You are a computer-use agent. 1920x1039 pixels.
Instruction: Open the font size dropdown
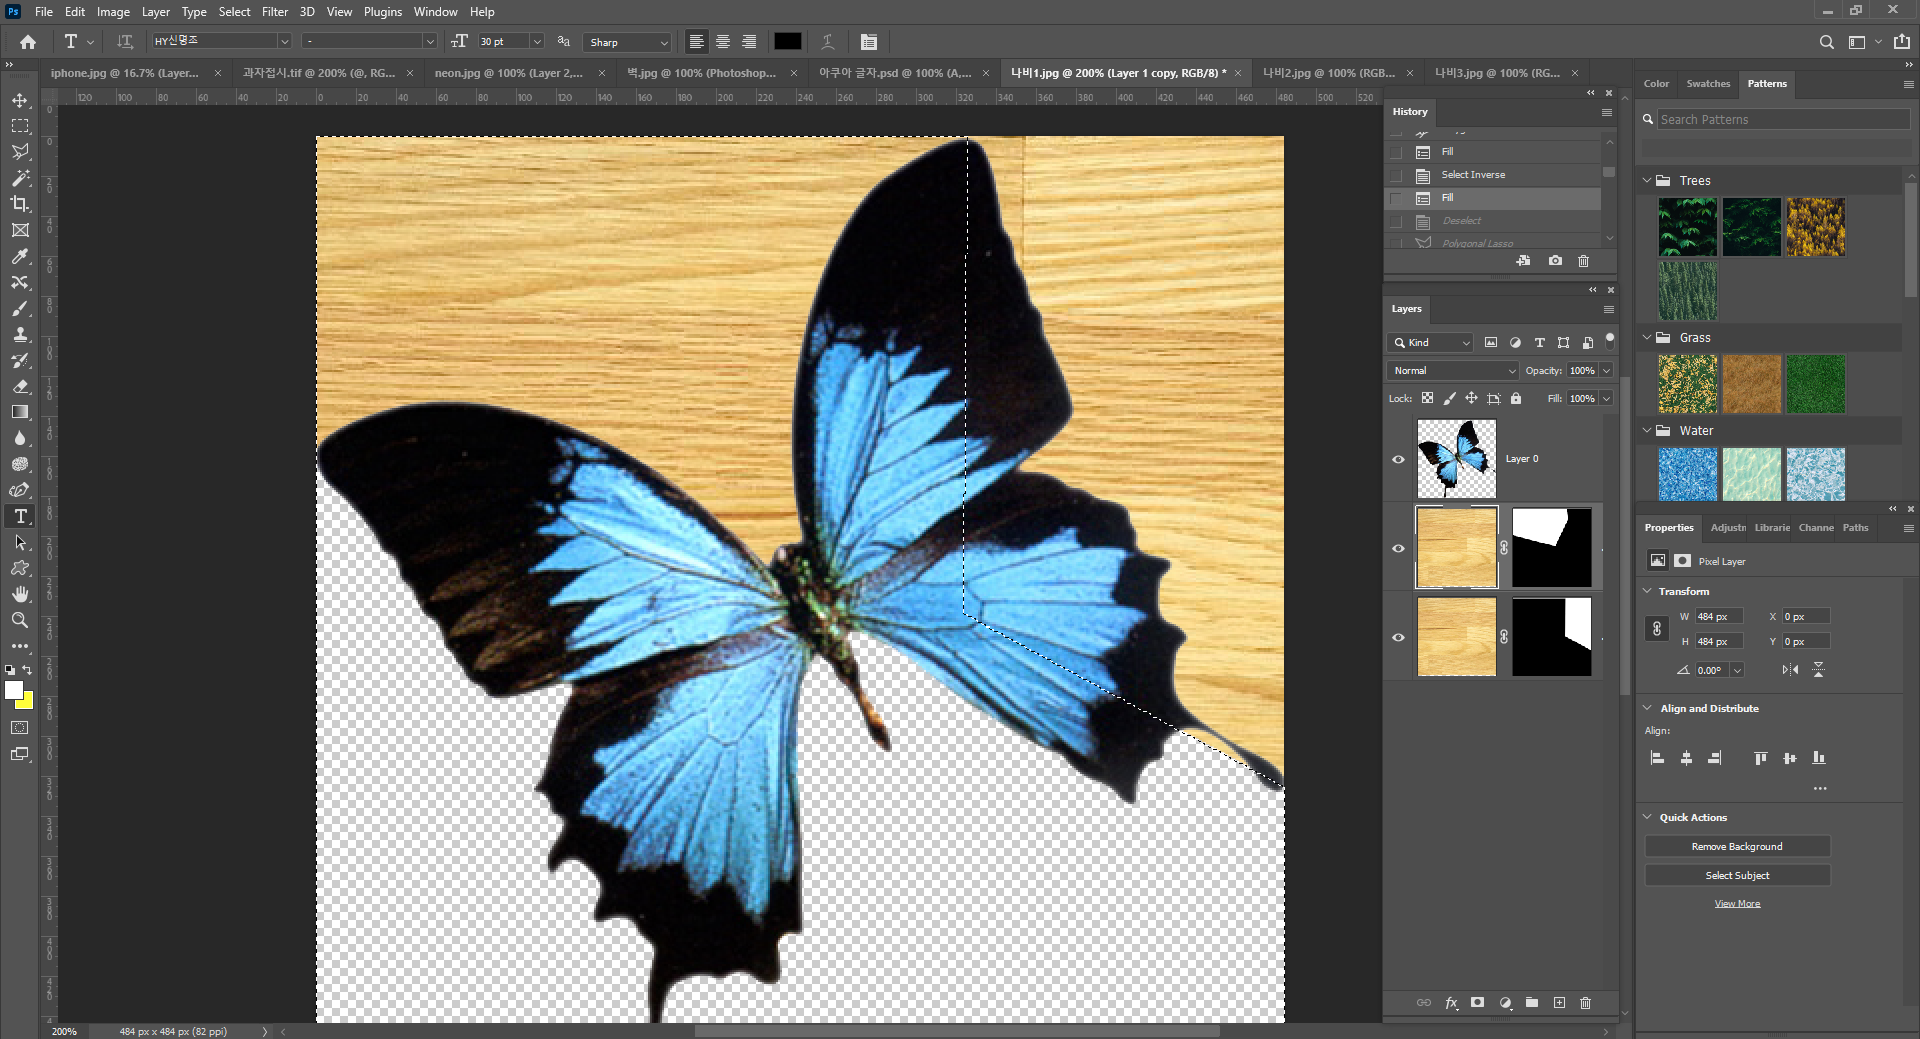click(x=537, y=42)
